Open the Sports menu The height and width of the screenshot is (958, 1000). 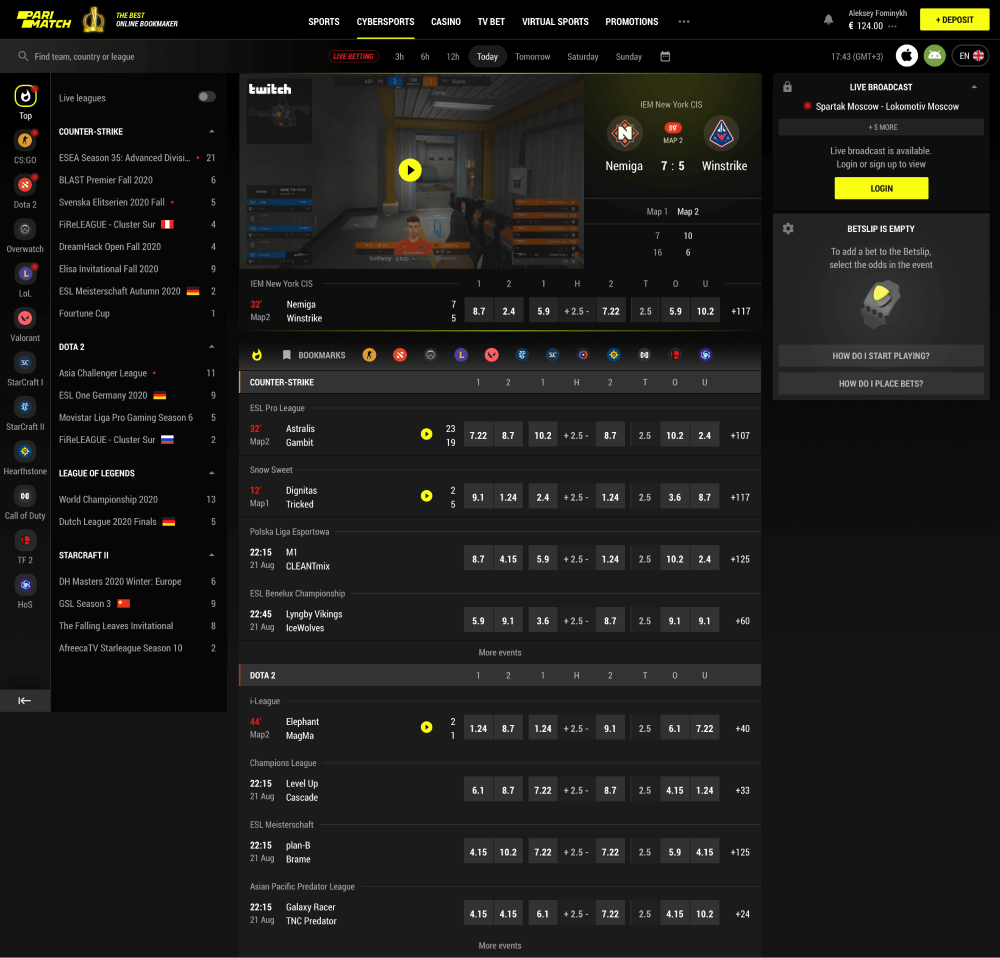click(x=324, y=21)
